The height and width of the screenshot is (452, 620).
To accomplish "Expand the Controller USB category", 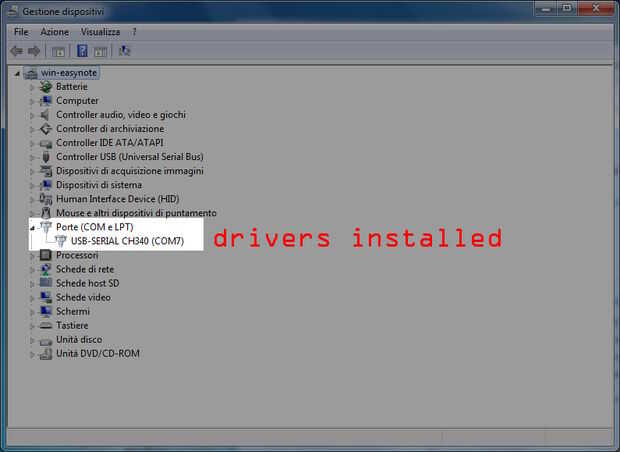I will (x=32, y=157).
